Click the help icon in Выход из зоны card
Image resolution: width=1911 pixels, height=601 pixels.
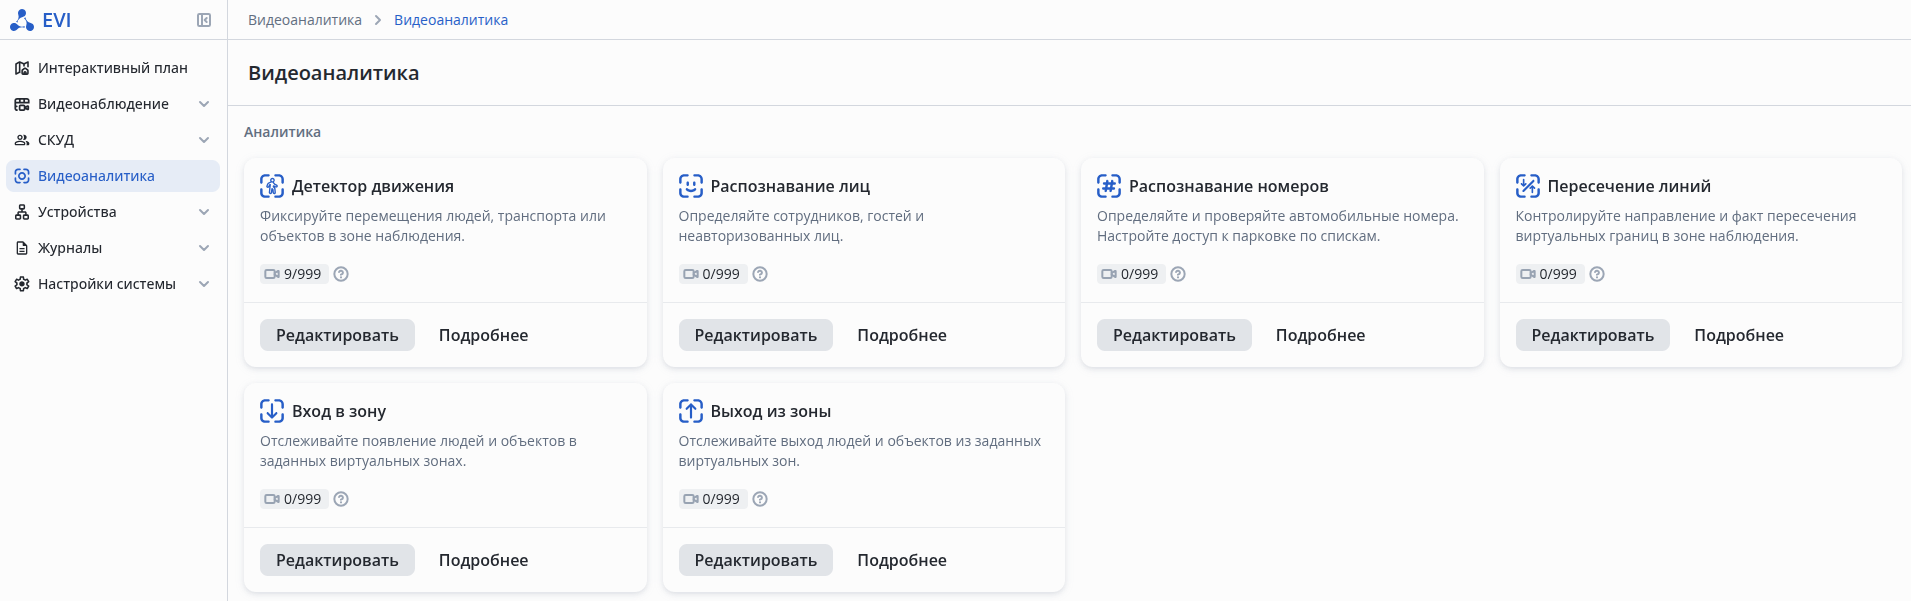760,499
